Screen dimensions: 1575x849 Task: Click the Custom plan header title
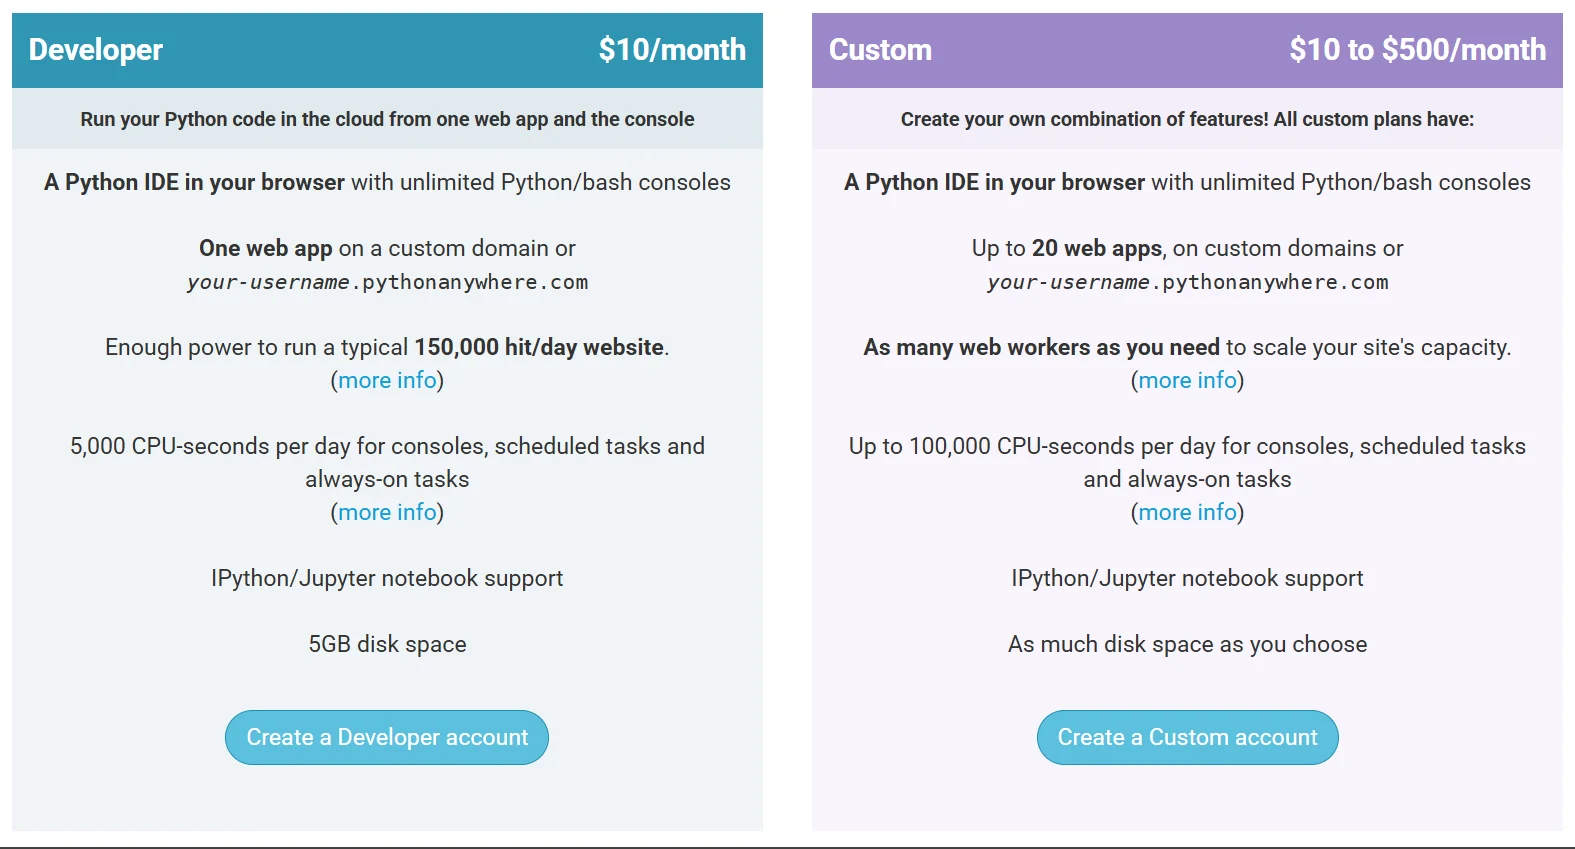point(880,50)
